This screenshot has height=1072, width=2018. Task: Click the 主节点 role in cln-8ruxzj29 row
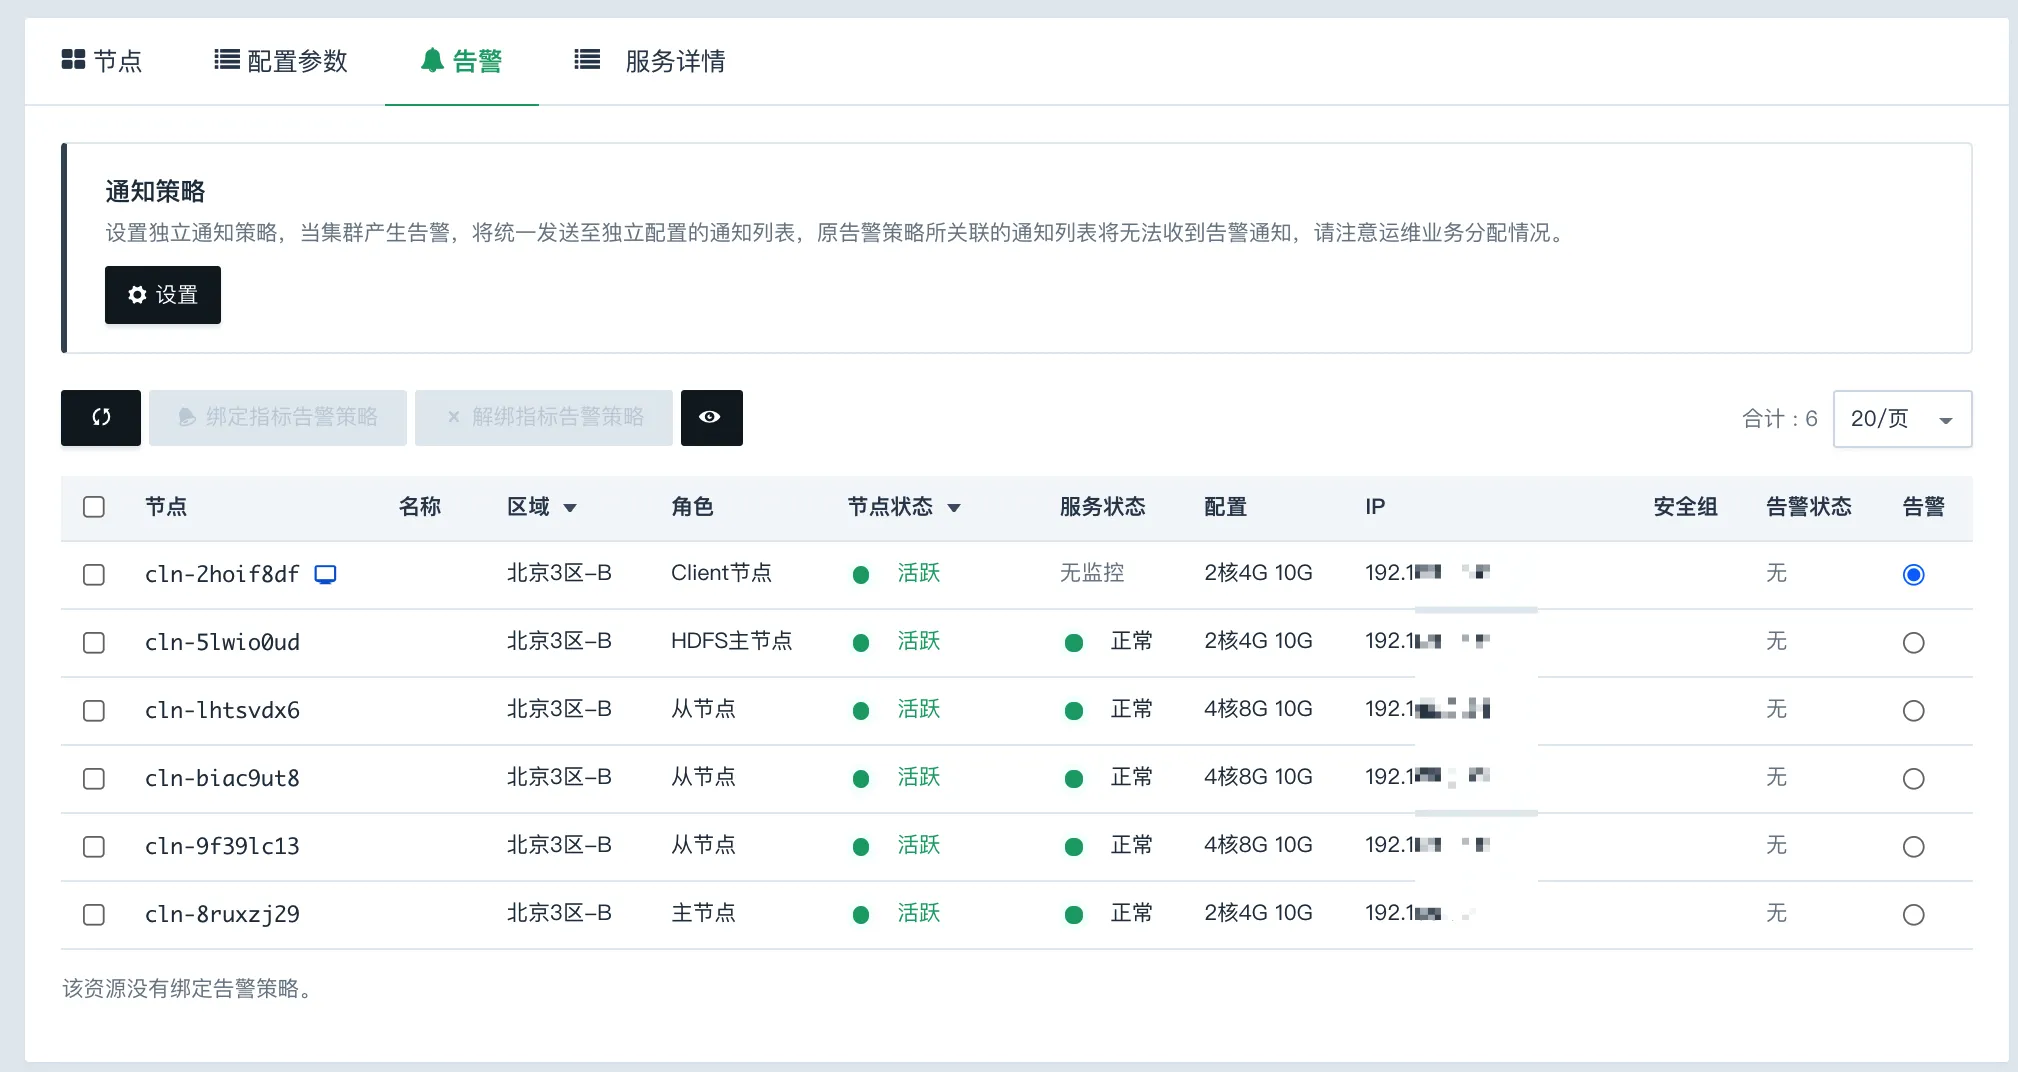(703, 913)
